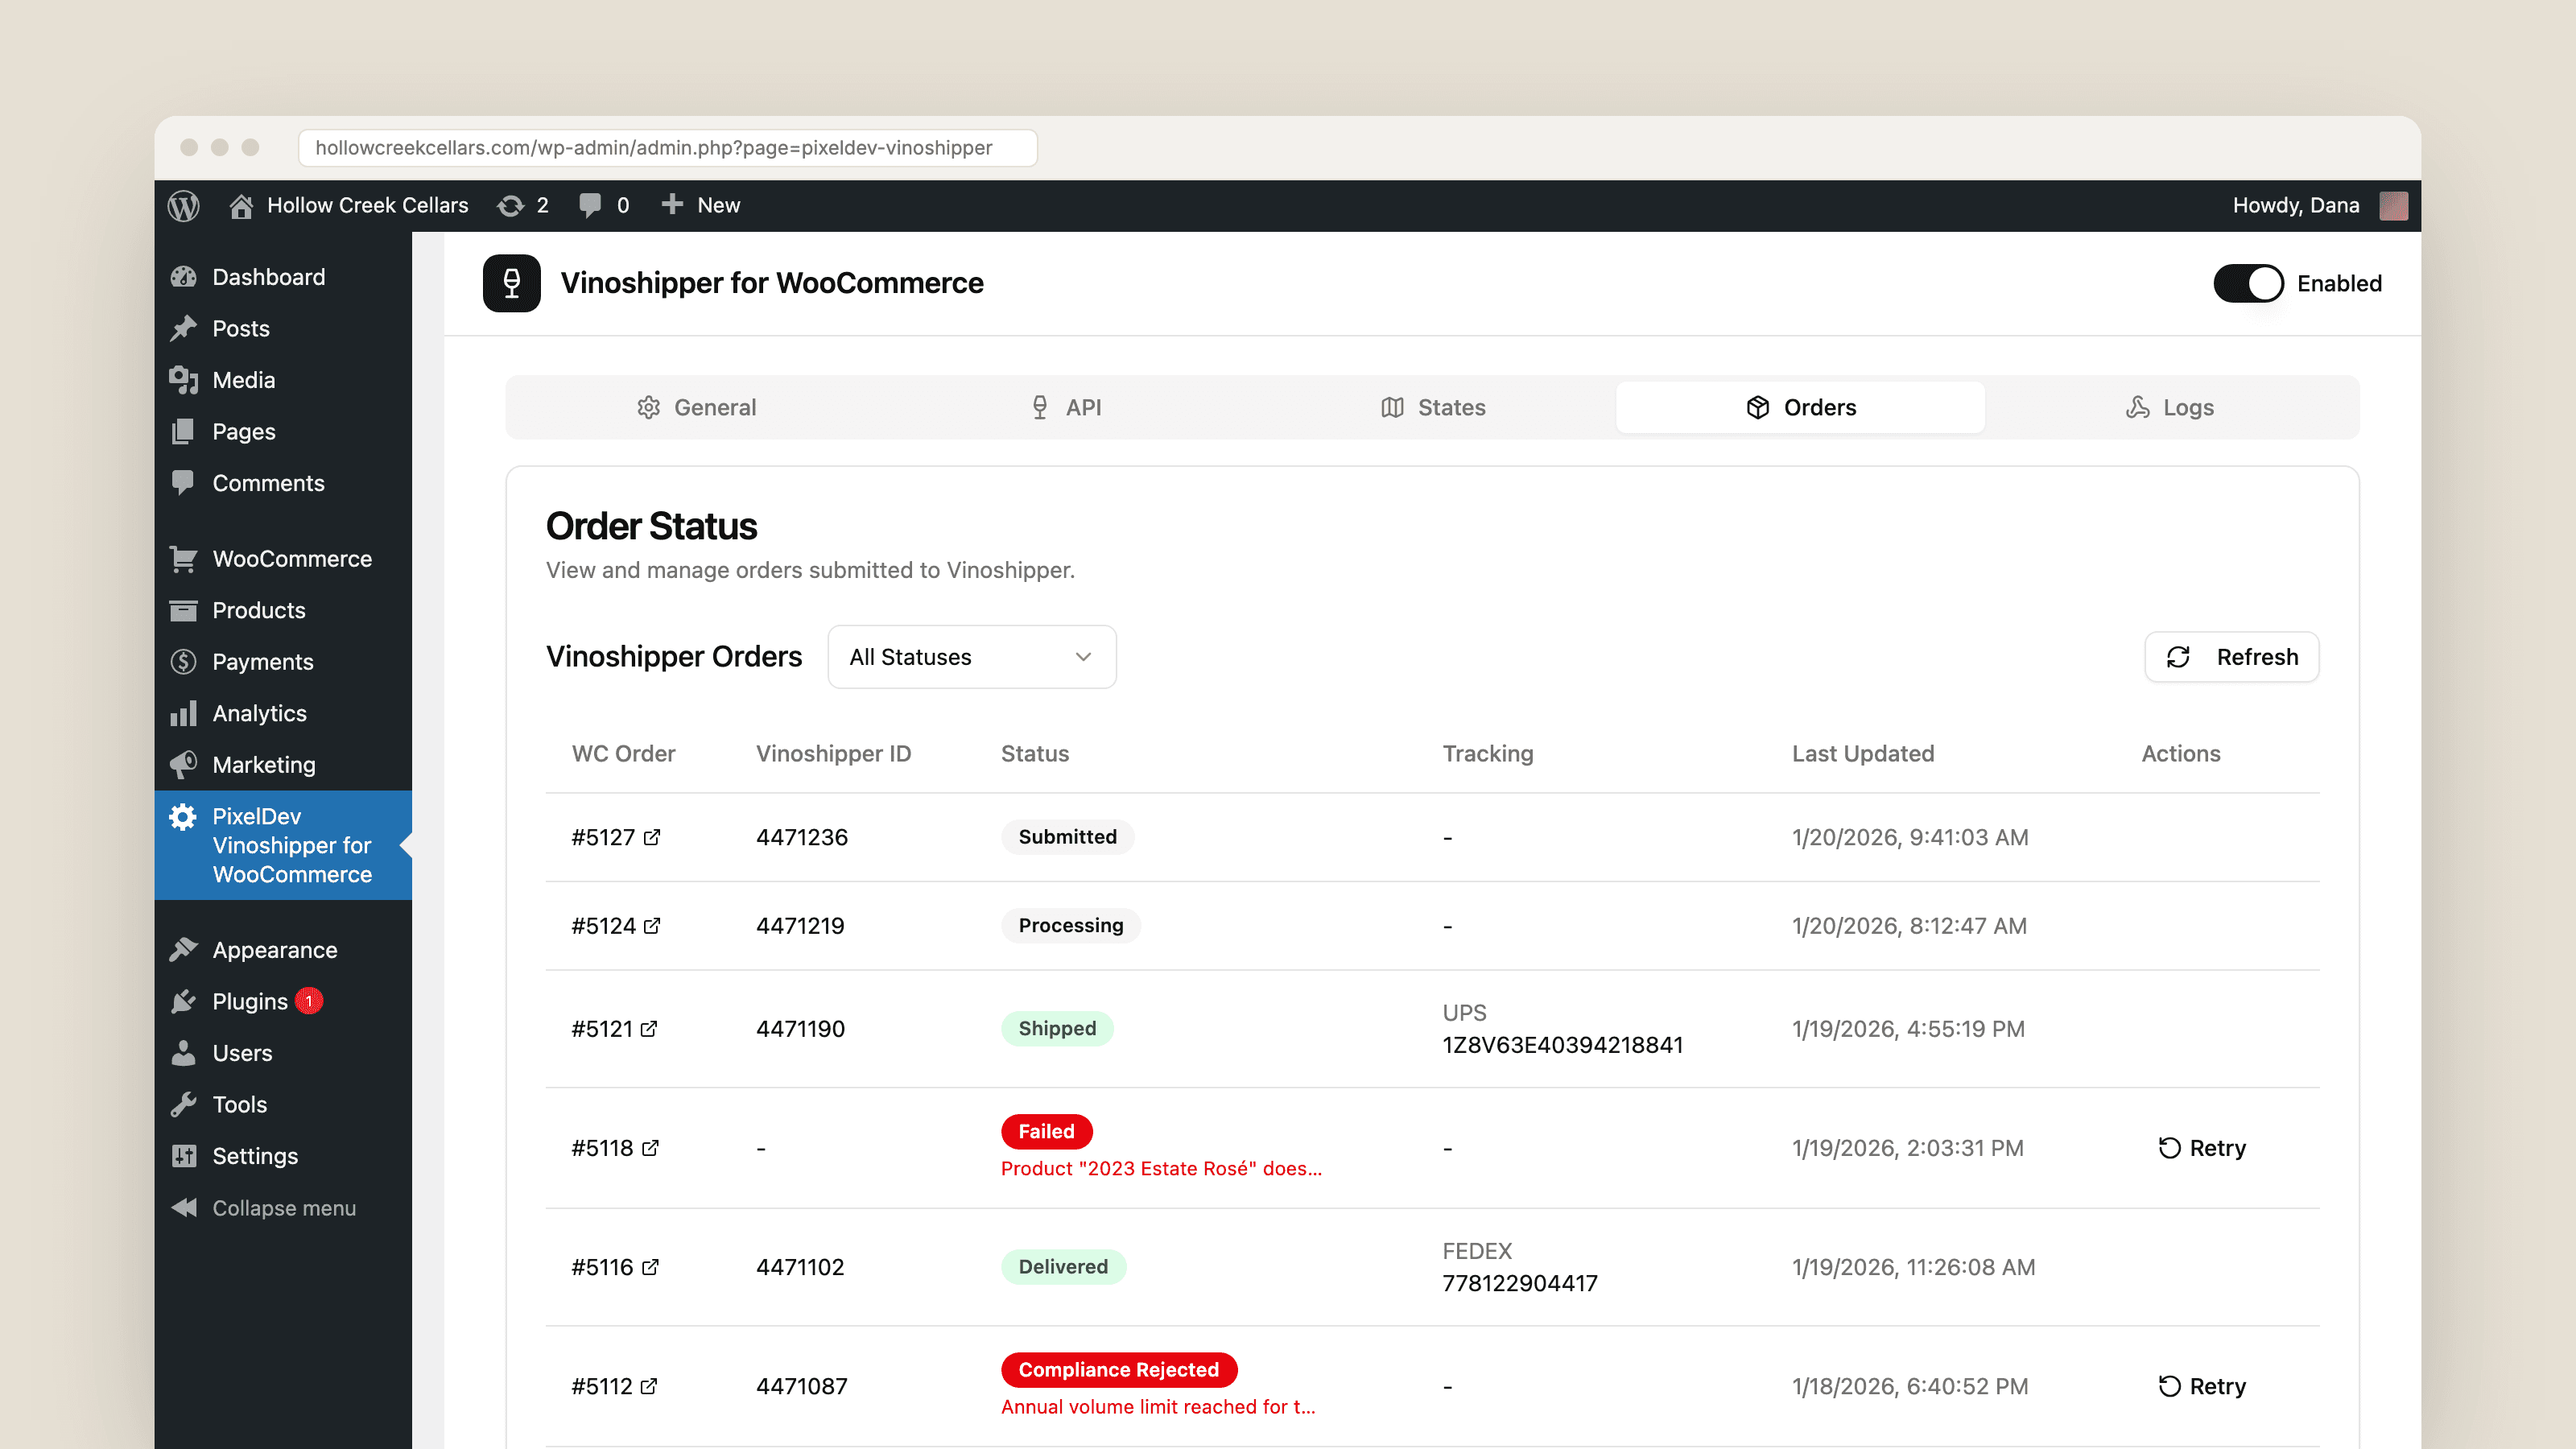
Task: Toggle the Enabled switch off
Action: 2248,283
